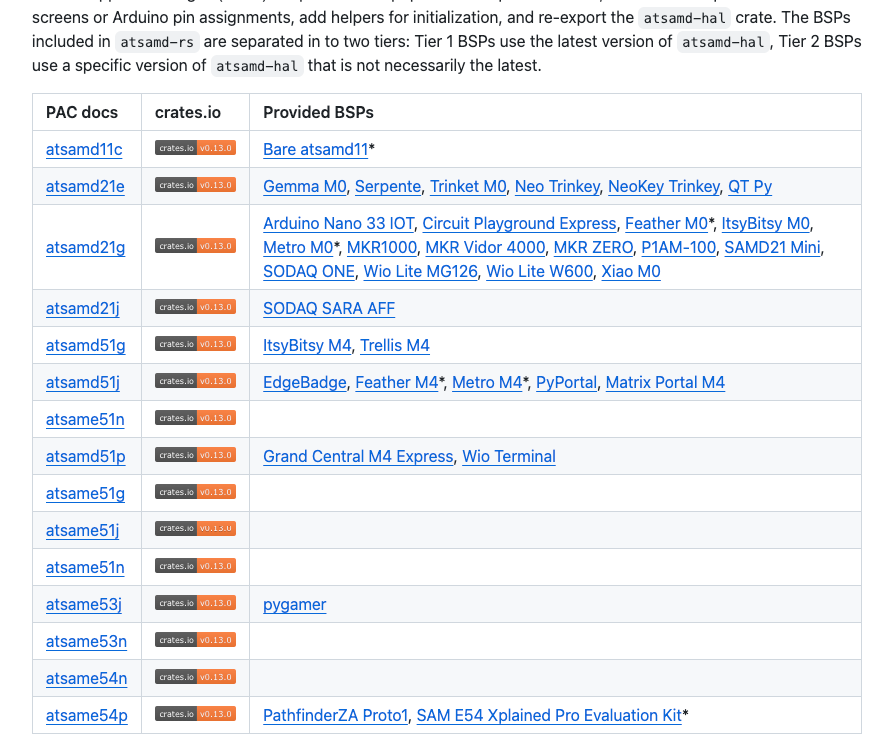The image size is (893, 746).
Task: Open the atsamd21g PAC docs link
Action: pos(85,247)
